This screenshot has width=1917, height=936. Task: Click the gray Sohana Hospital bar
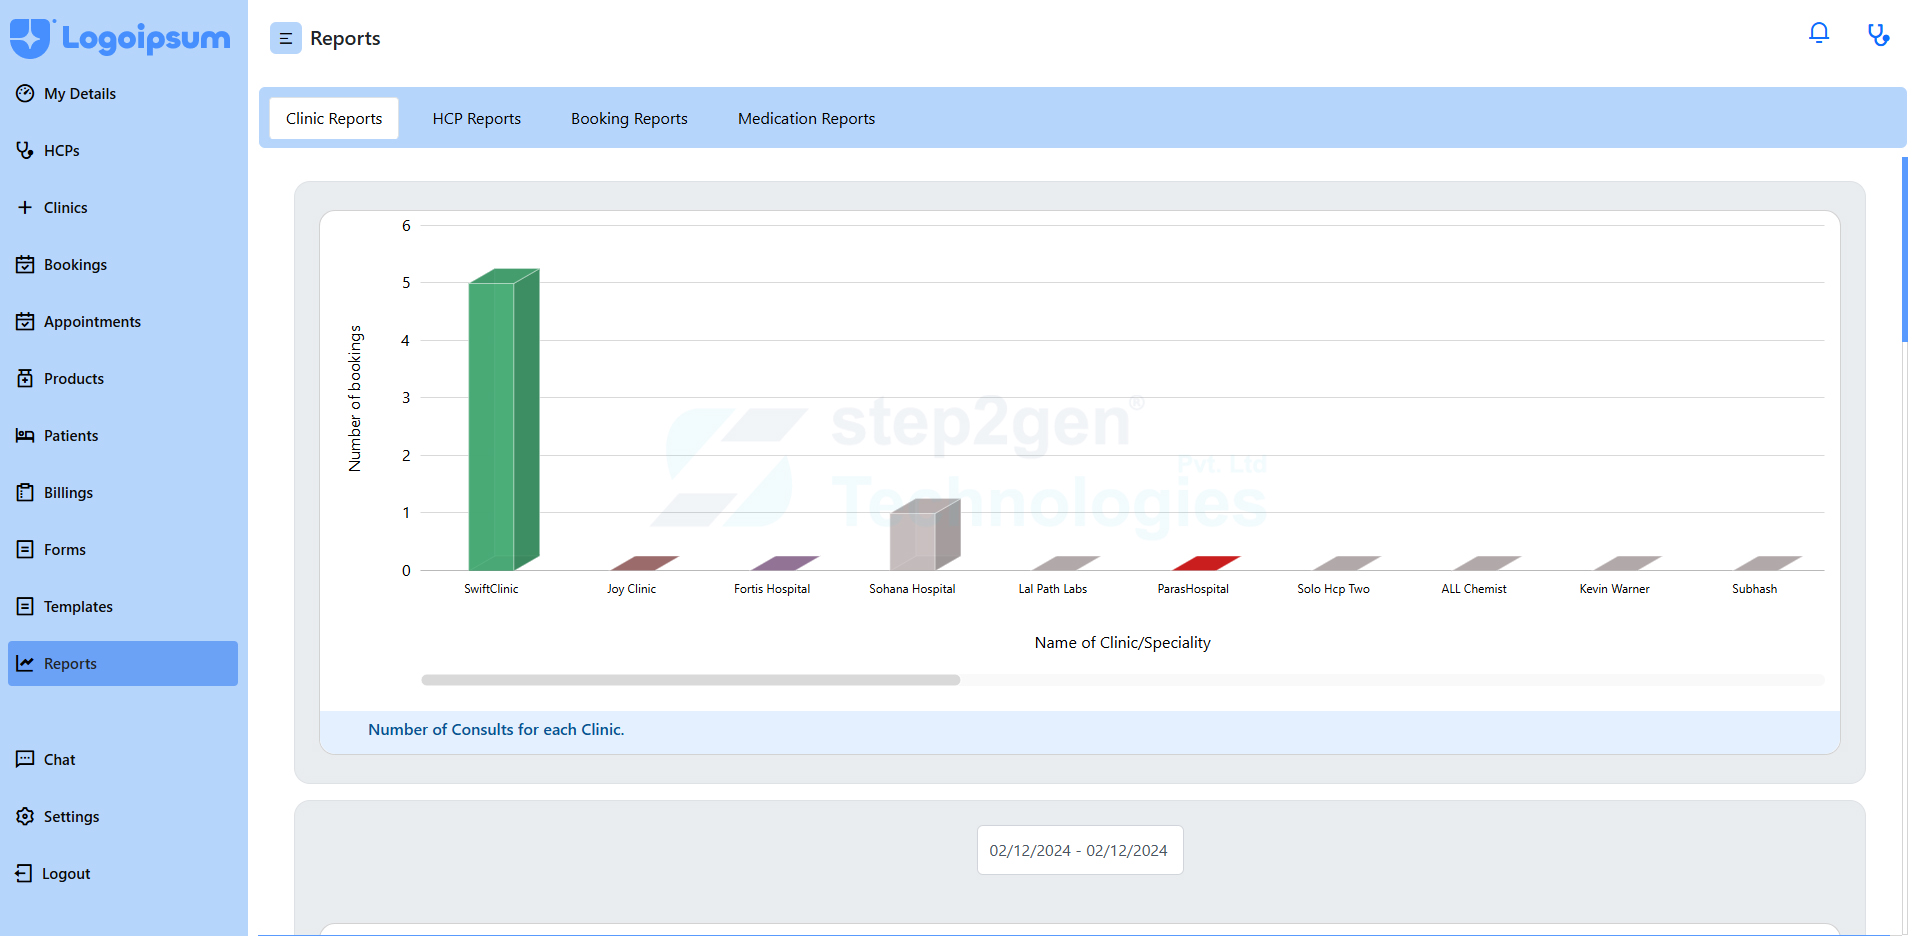point(925,535)
